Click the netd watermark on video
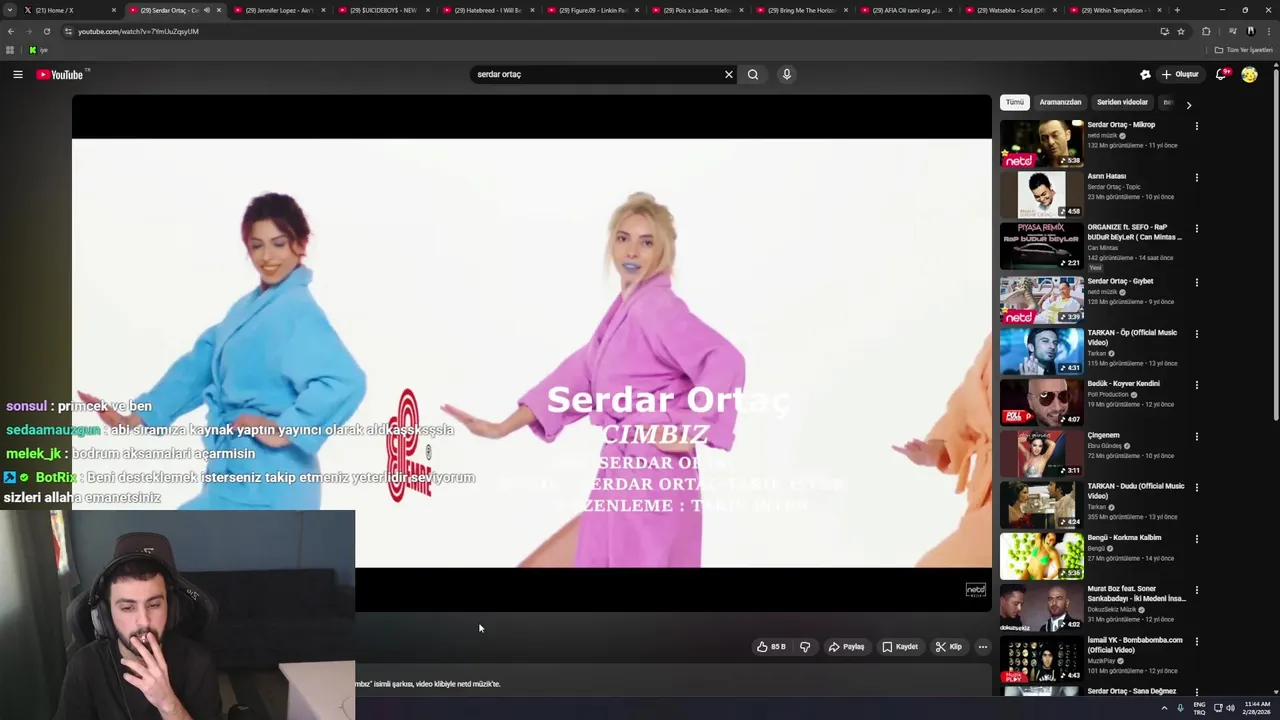 [x=975, y=590]
